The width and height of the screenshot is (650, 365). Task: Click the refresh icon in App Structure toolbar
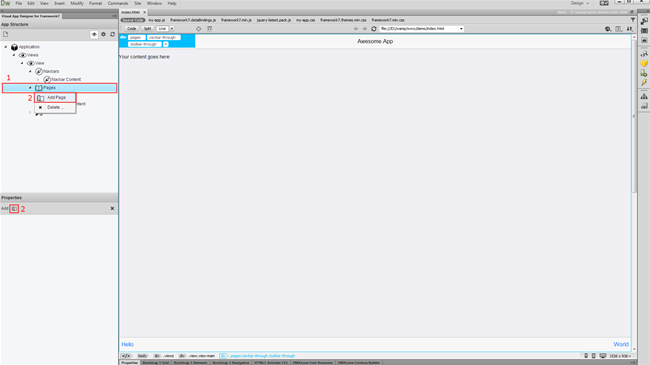point(112,34)
